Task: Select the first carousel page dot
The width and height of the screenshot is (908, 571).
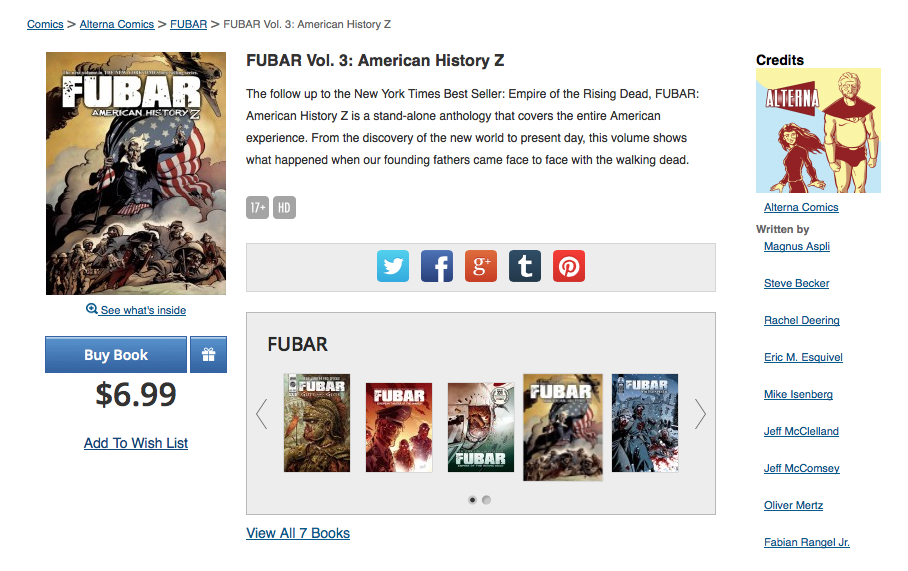Action: [x=473, y=500]
